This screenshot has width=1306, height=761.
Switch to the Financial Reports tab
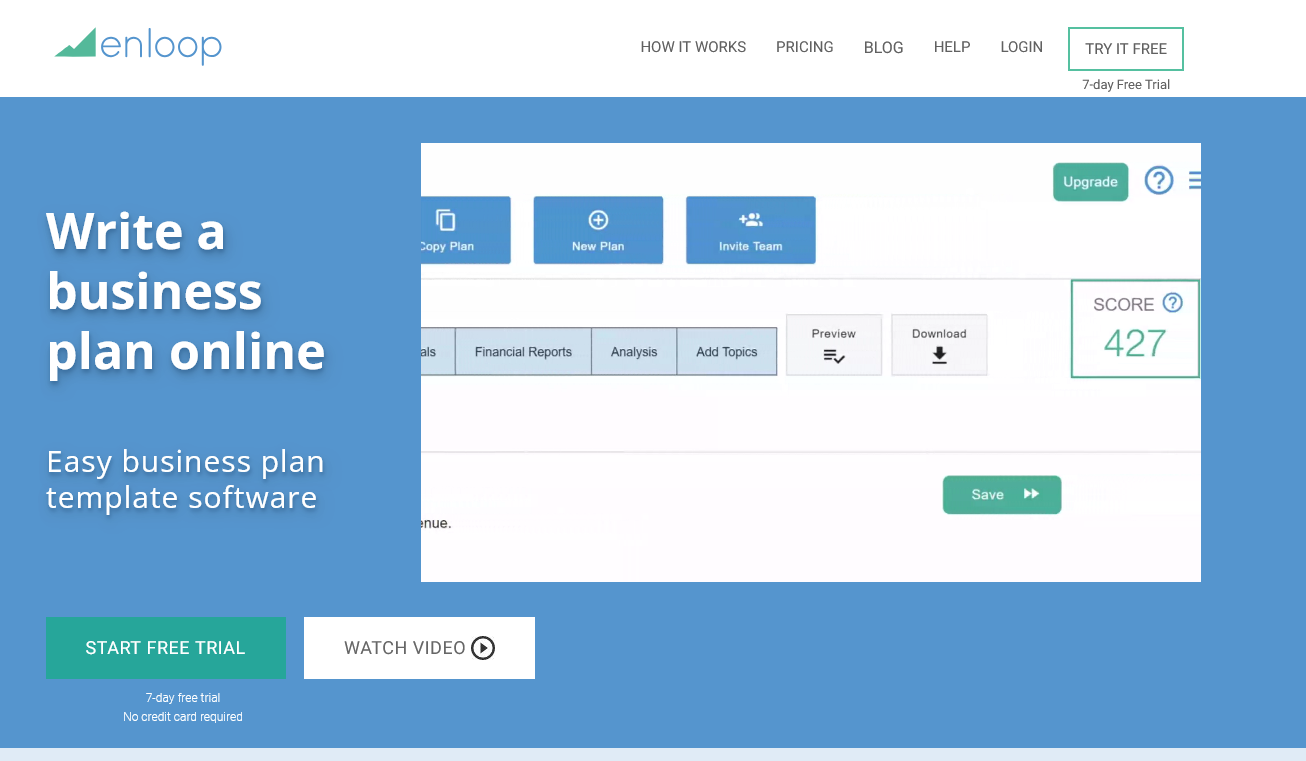pyautogui.click(x=523, y=352)
